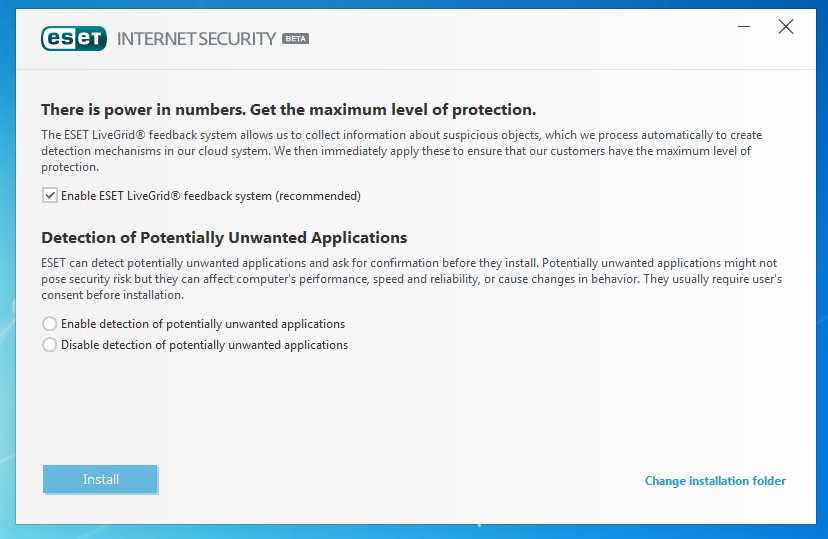Click the ESET logo
This screenshot has height=539, width=828.
click(74, 38)
